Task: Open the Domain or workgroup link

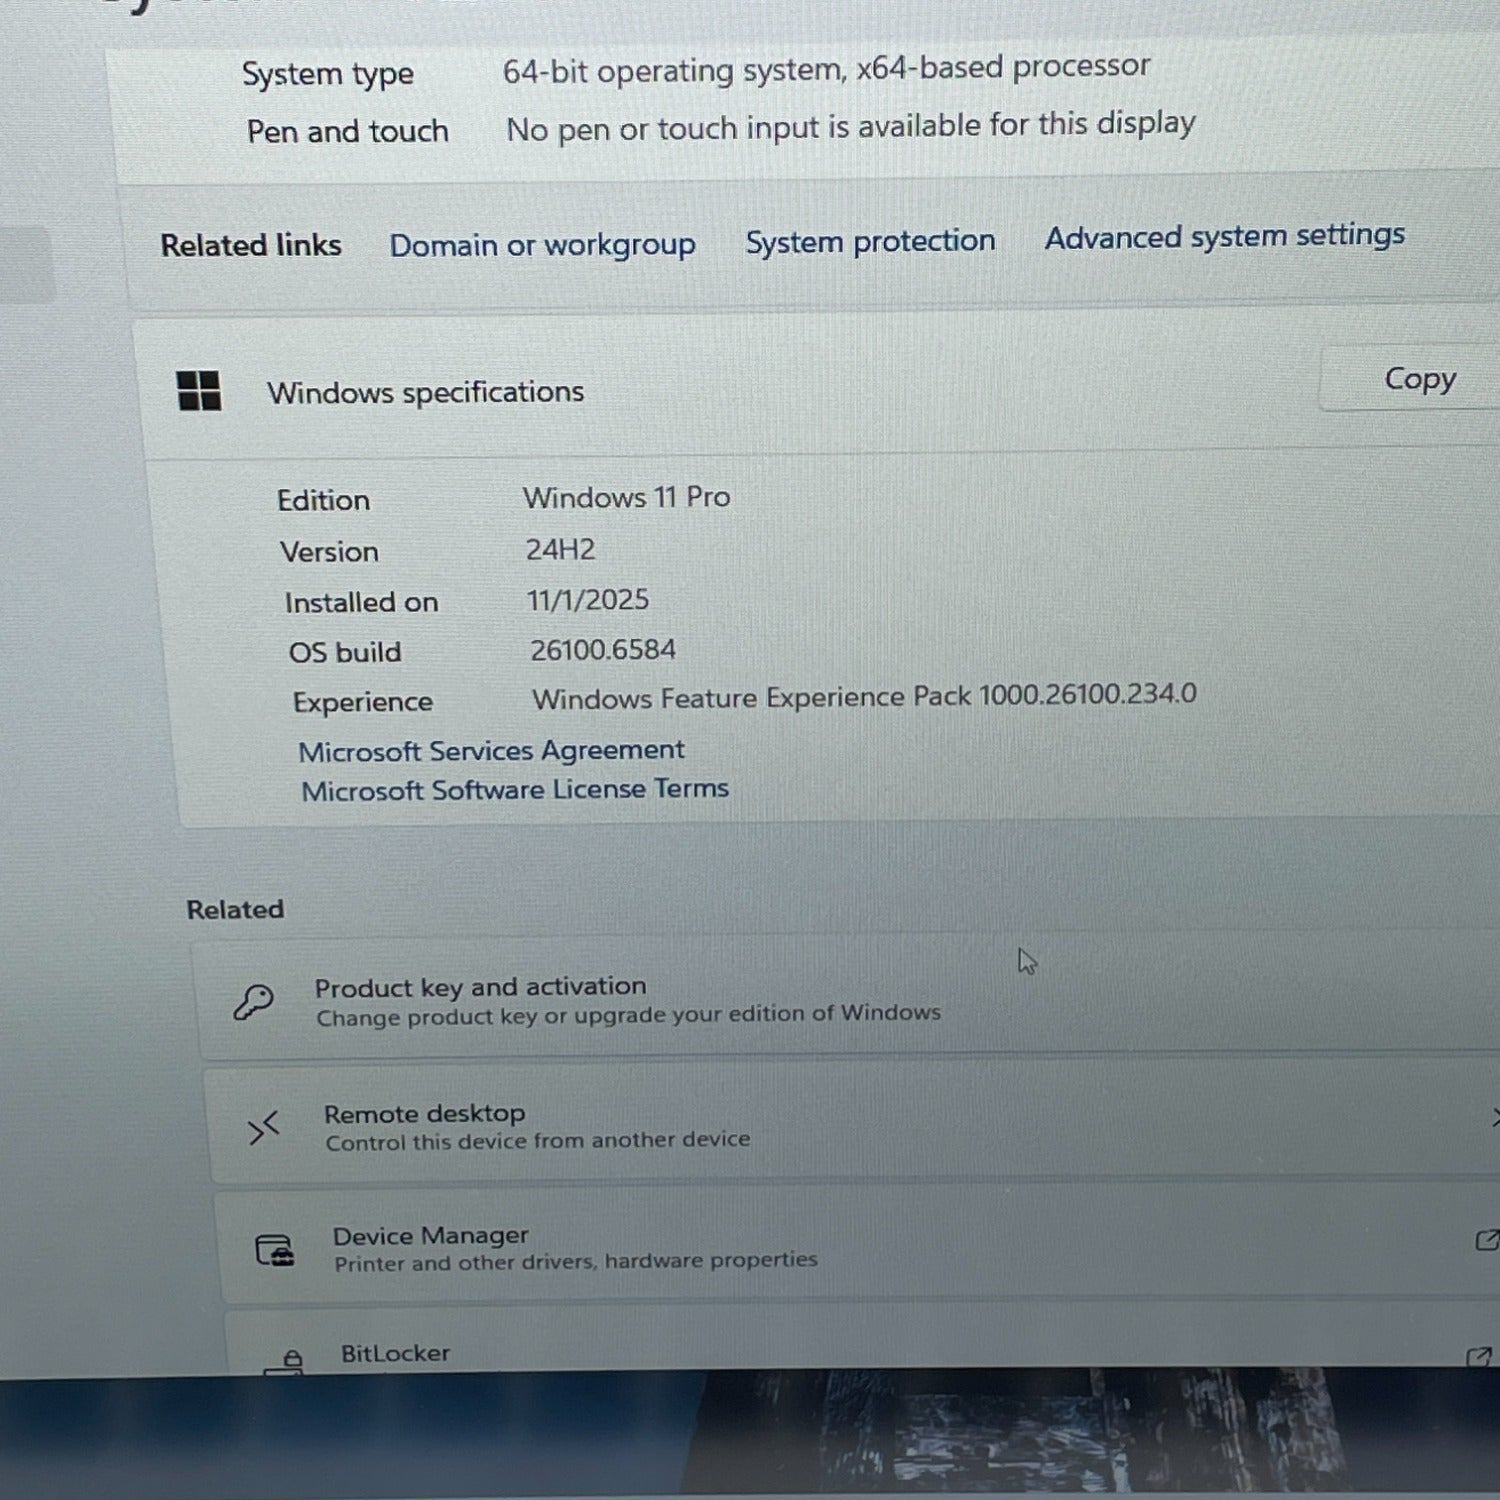Action: (542, 245)
